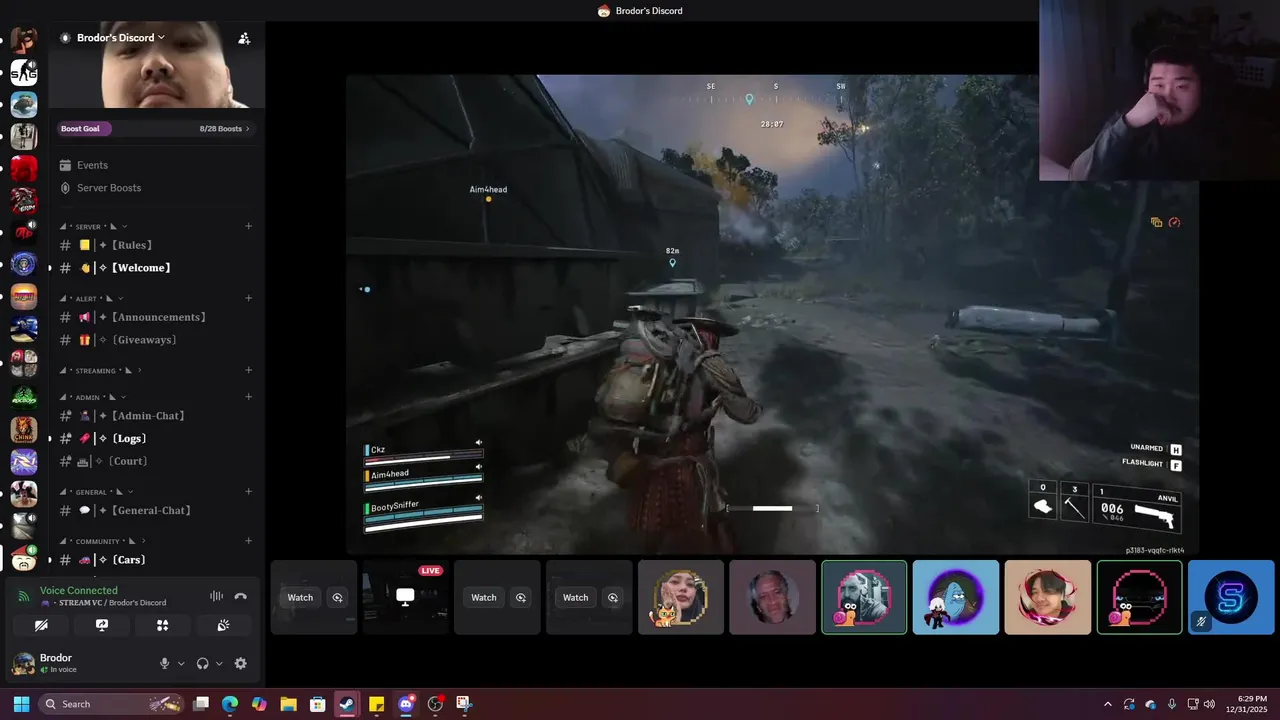Viewport: 1280px width, 720px height.
Task: Show hidden system tray icons chevron
Action: click(1107, 704)
